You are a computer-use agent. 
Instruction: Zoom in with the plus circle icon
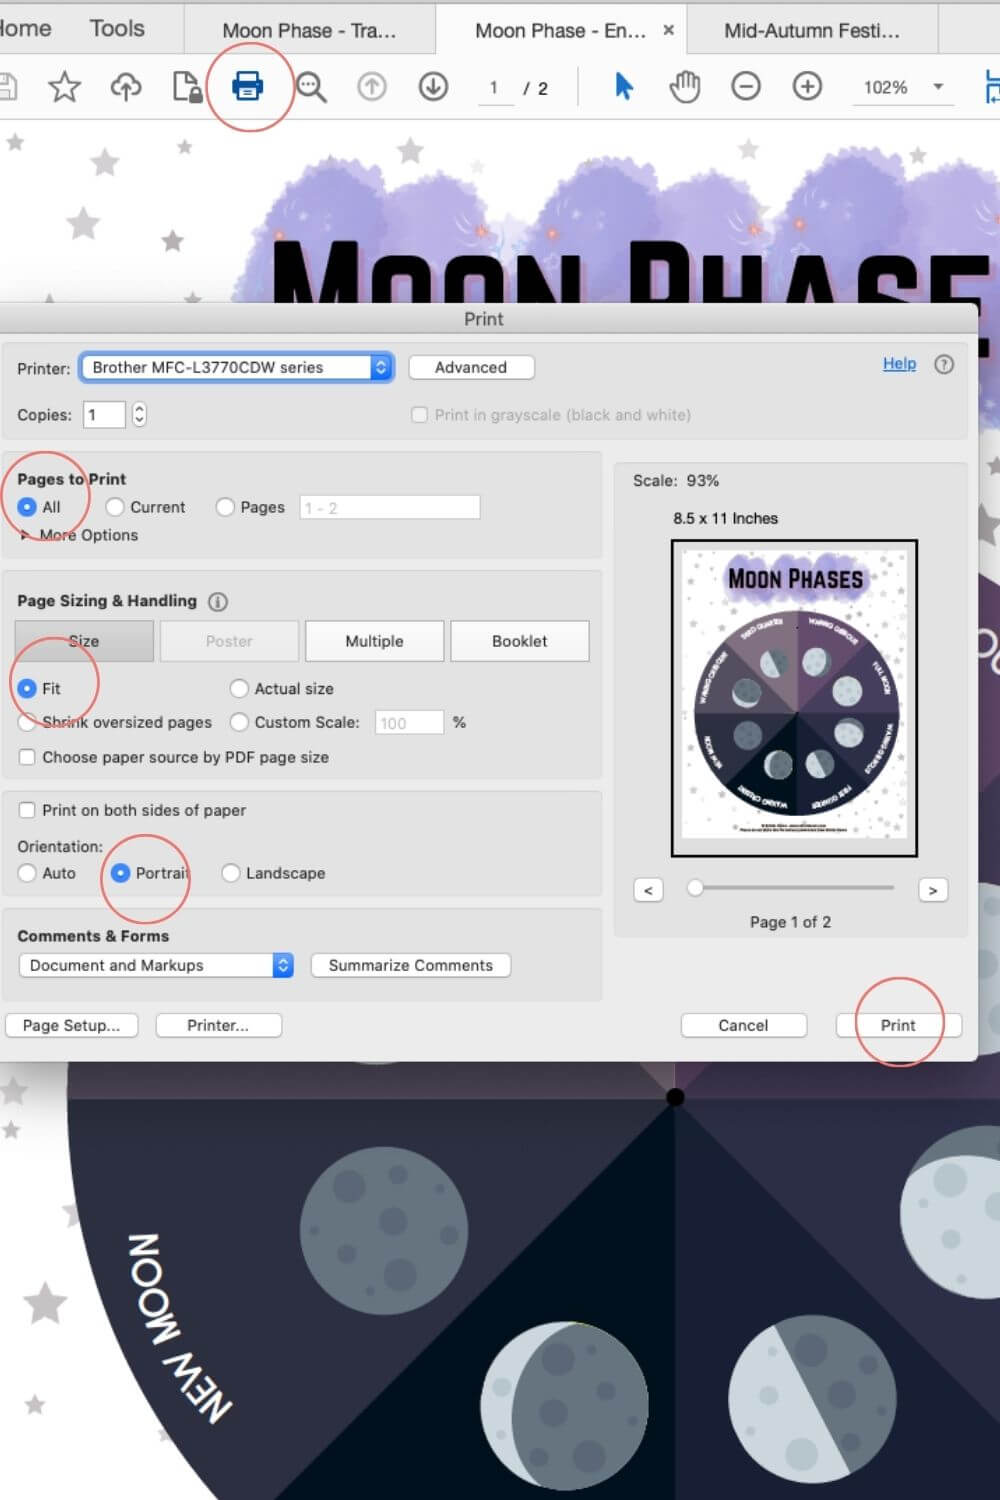click(x=807, y=87)
